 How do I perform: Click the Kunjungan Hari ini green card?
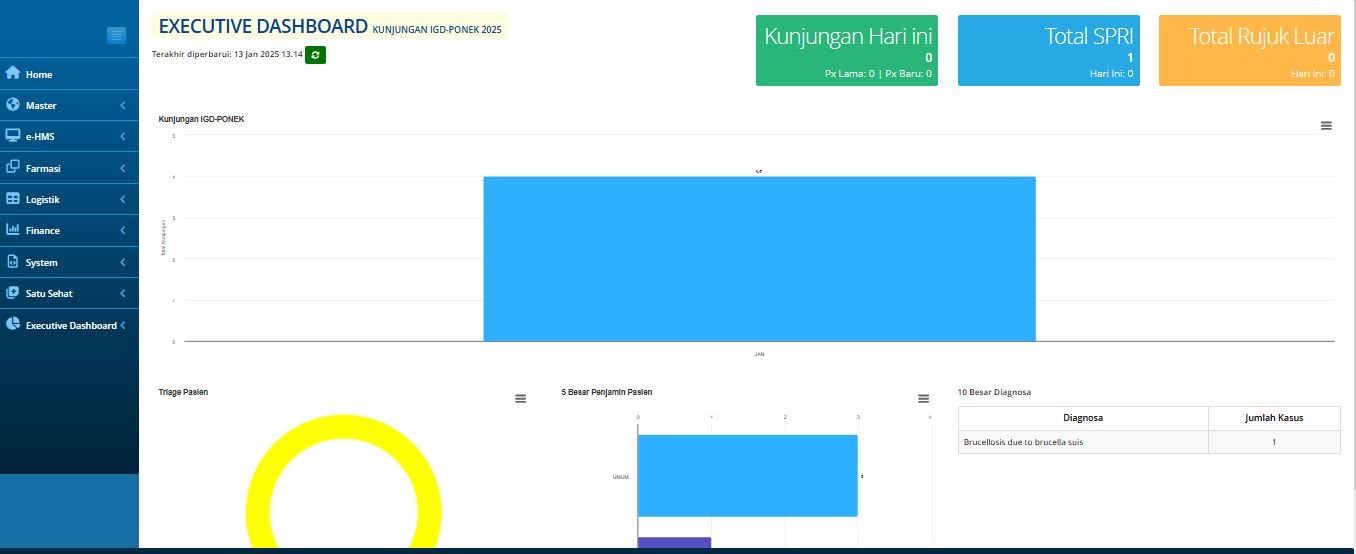pos(847,50)
